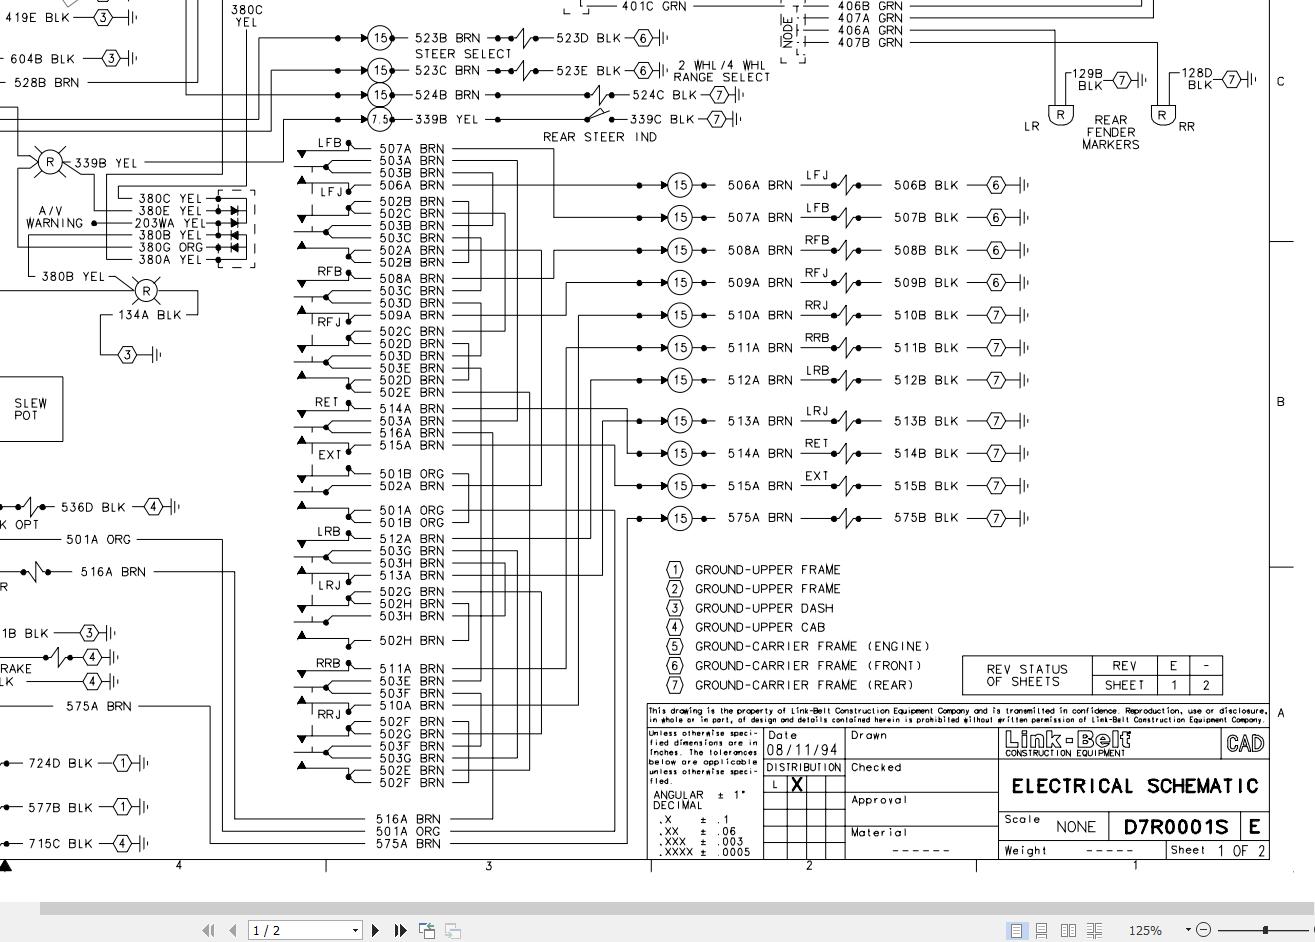The image size is (1315, 942).
Task: Click the REAR STEER IND label
Action: pos(600,137)
